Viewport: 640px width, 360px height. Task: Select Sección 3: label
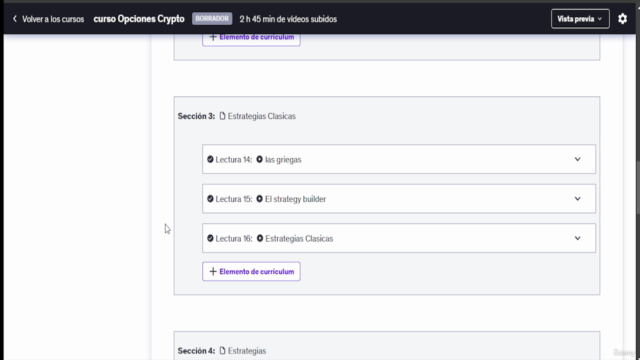tap(196, 116)
